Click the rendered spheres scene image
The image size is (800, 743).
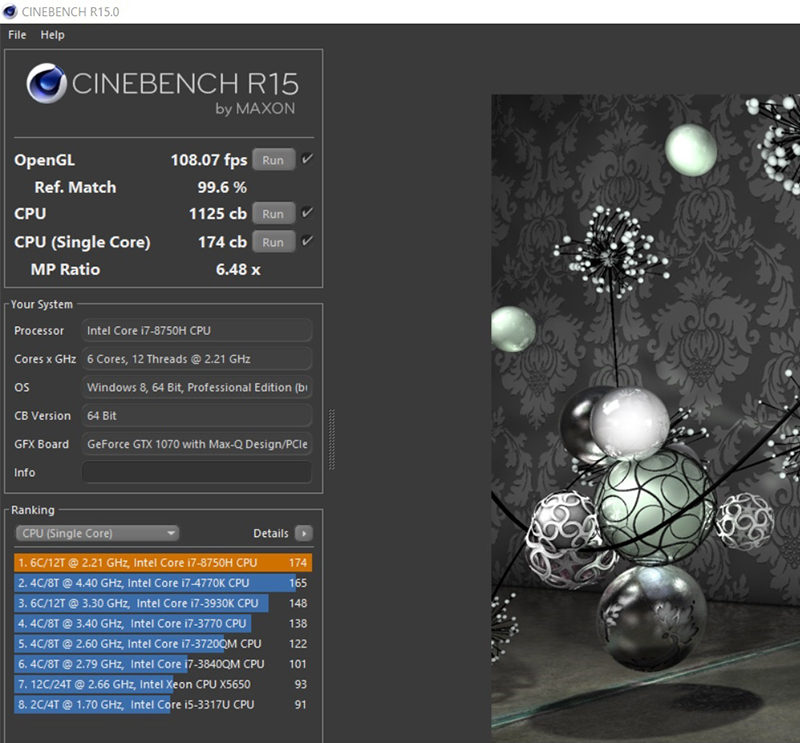tap(645, 418)
